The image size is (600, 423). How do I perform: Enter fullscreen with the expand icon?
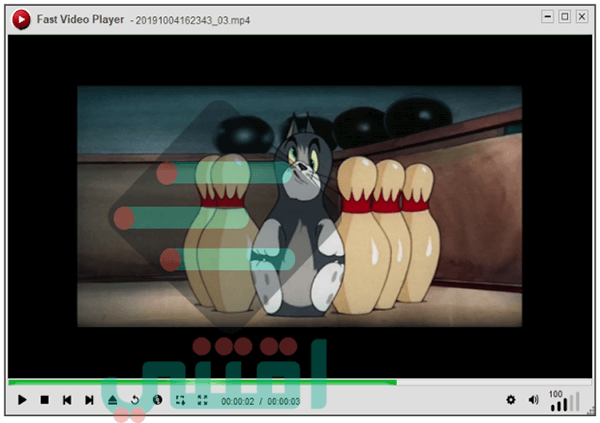click(x=202, y=400)
